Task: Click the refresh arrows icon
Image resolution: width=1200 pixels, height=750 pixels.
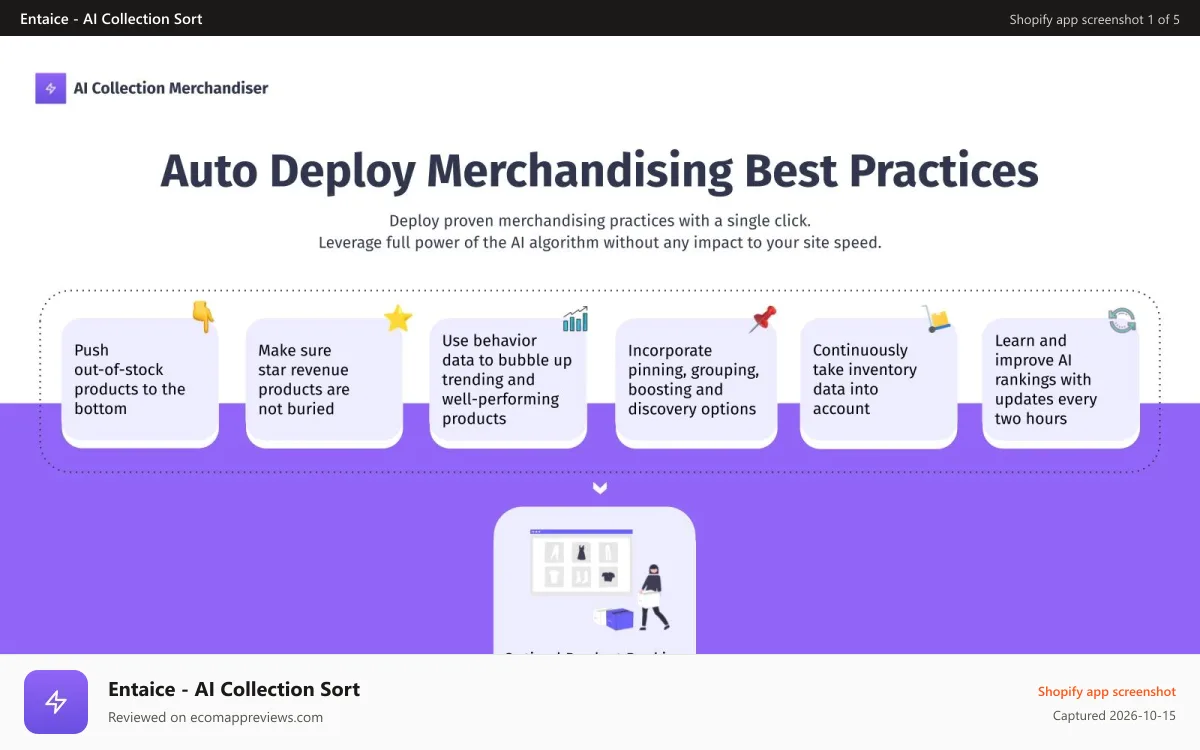Action: [1122, 320]
